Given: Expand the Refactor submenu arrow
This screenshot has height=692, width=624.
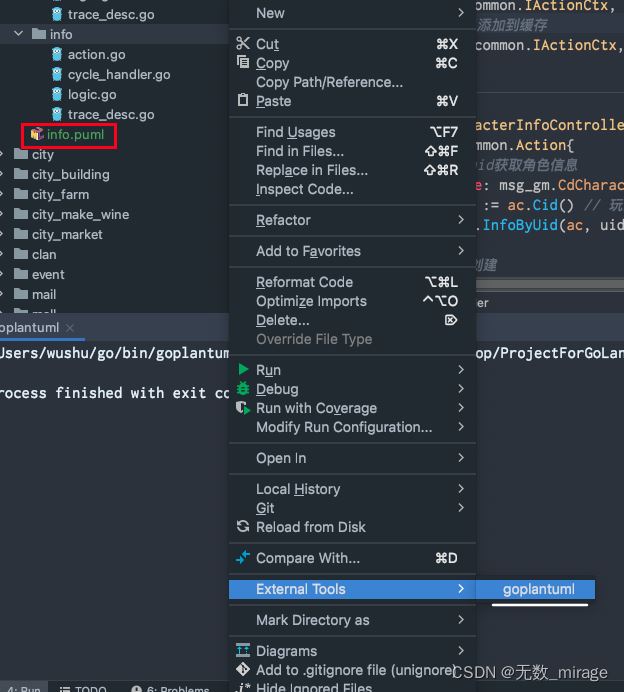Looking at the screenshot, I should (x=461, y=220).
